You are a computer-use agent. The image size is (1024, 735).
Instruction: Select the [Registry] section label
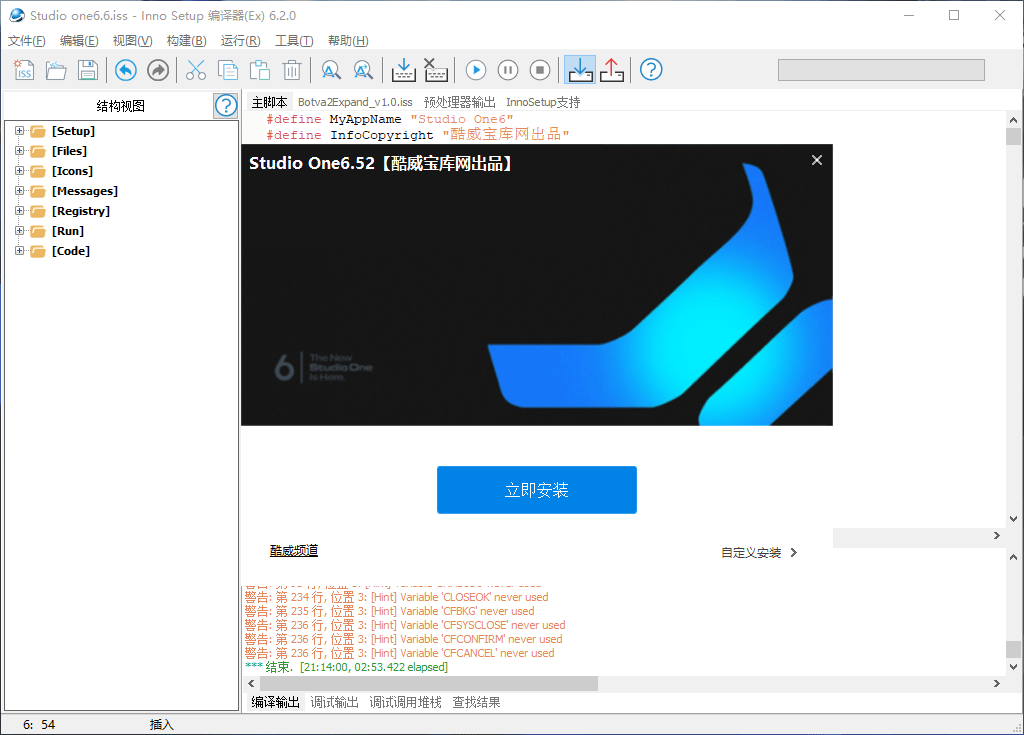click(x=81, y=210)
